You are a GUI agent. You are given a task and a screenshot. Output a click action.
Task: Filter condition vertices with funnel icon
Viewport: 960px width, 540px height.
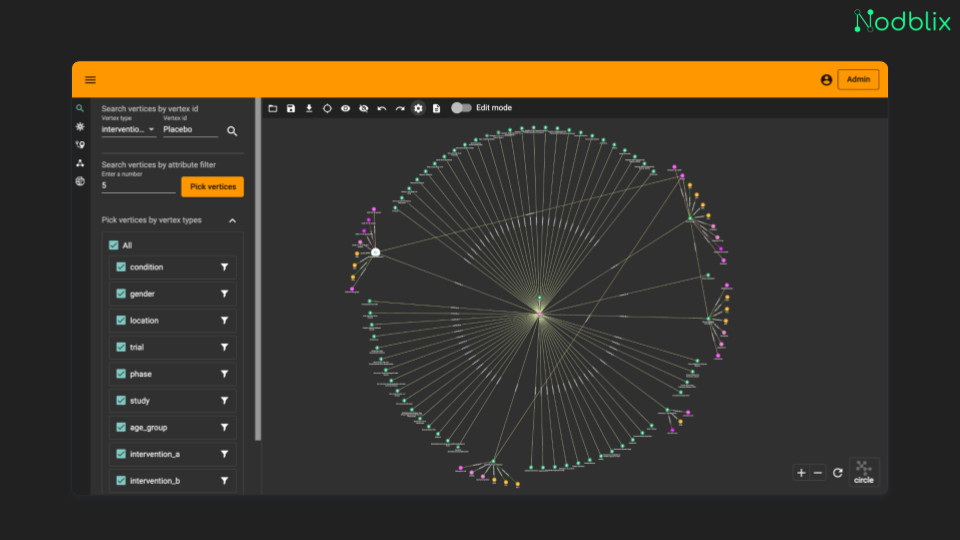coord(225,267)
